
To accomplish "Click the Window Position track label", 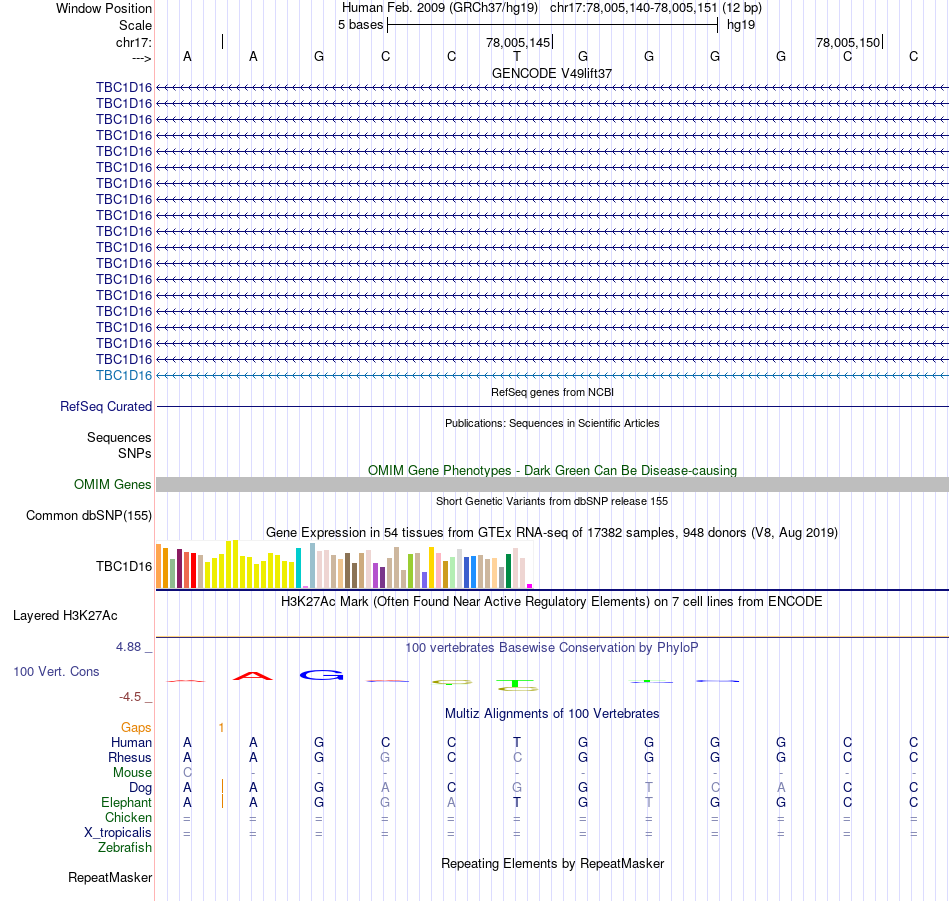I will coord(104,8).
